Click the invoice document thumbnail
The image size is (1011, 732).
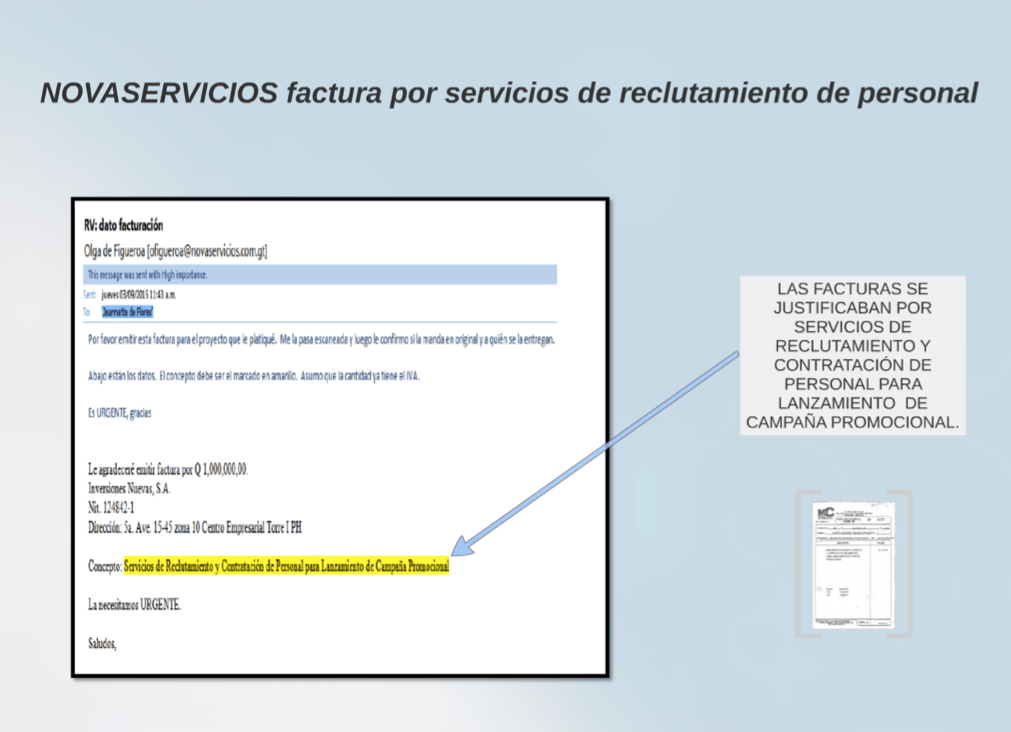854,565
